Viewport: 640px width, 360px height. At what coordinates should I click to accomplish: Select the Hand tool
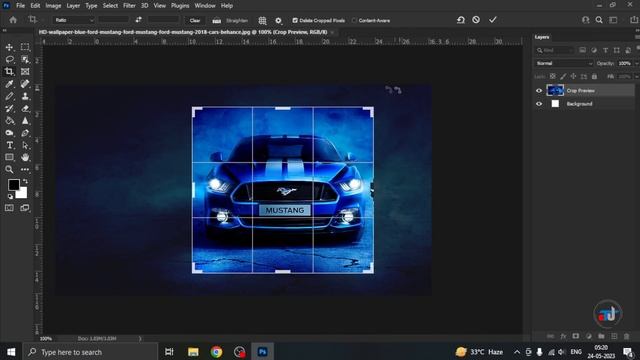coord(25,158)
